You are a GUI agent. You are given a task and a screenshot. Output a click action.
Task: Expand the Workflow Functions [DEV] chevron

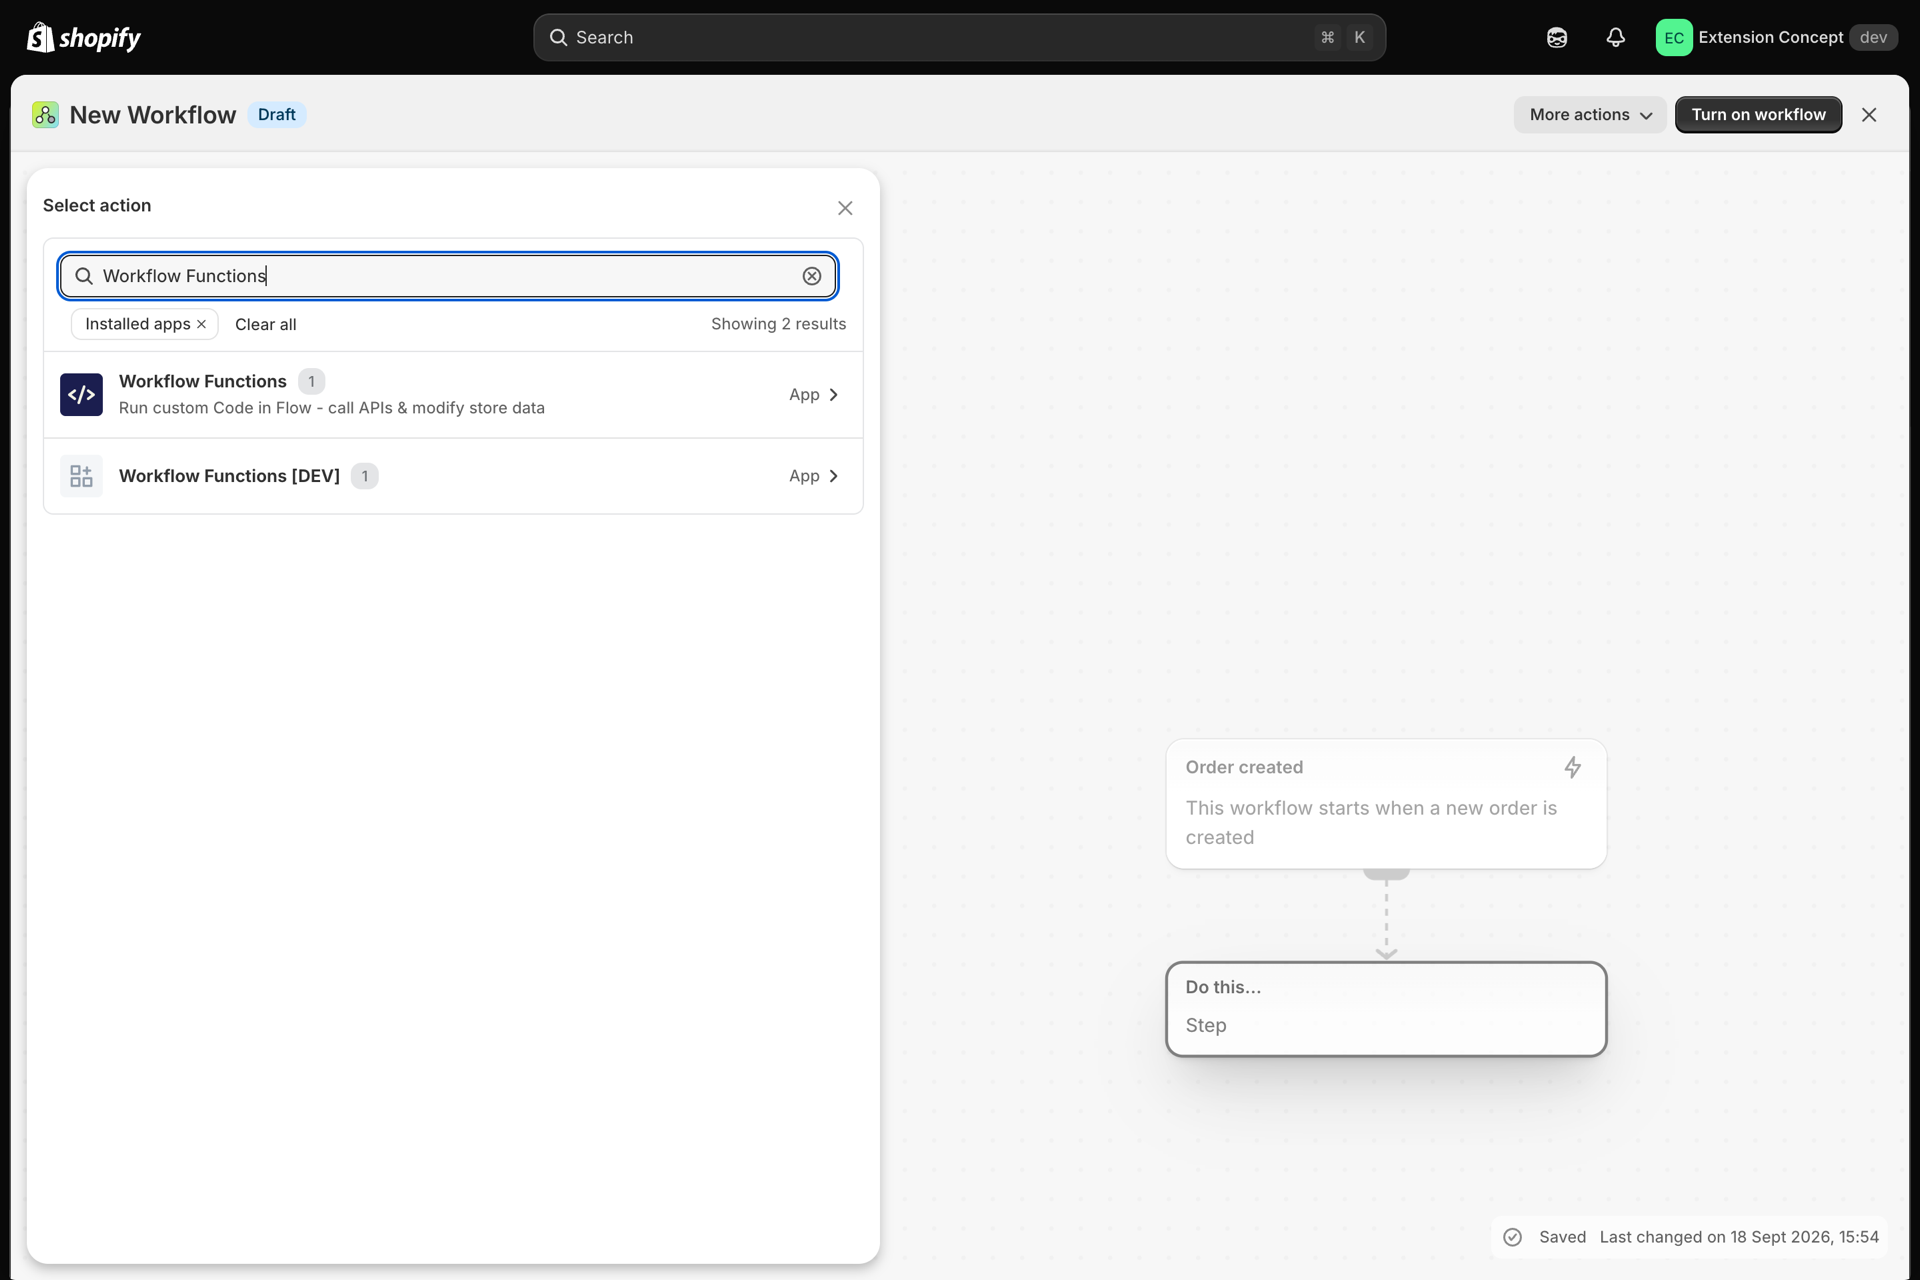tap(833, 476)
